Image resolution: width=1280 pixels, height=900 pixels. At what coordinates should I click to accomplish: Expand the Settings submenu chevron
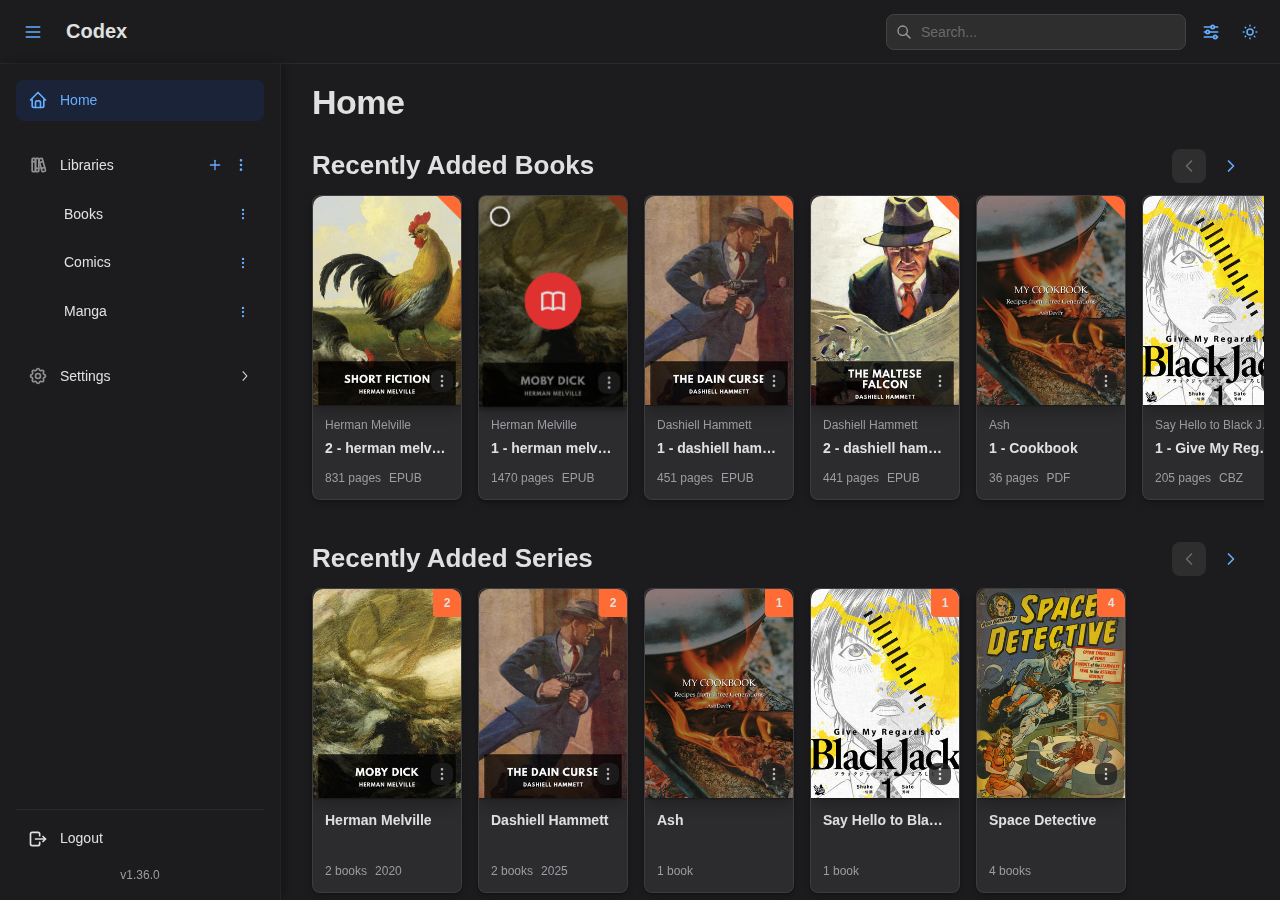(245, 376)
